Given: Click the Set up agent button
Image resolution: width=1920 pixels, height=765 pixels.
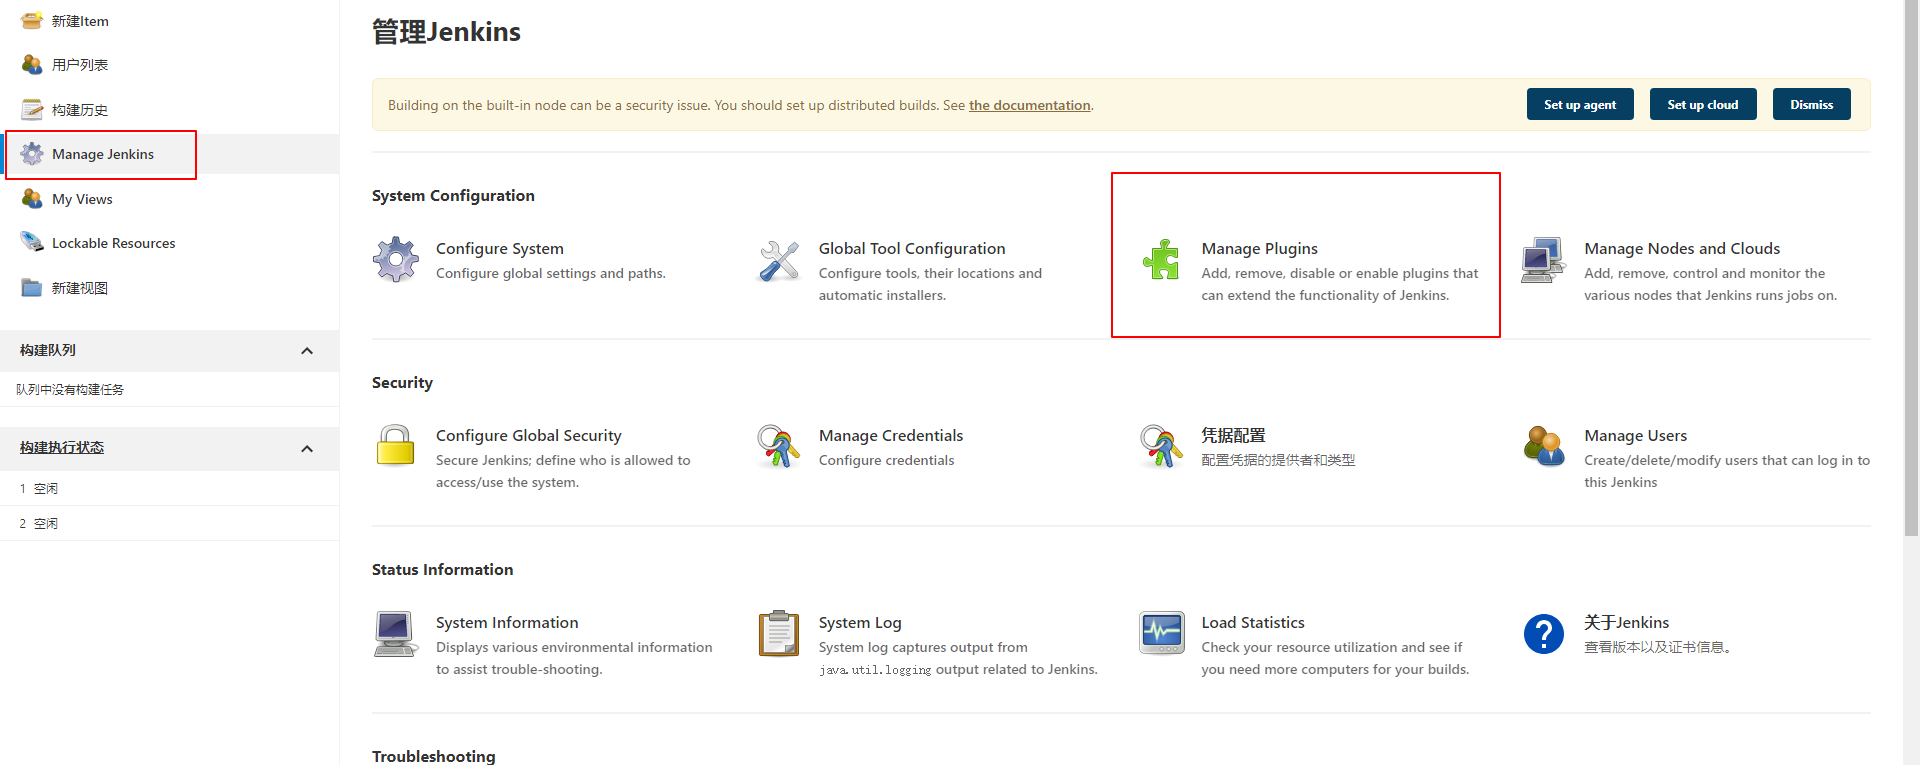Looking at the screenshot, I should point(1580,104).
